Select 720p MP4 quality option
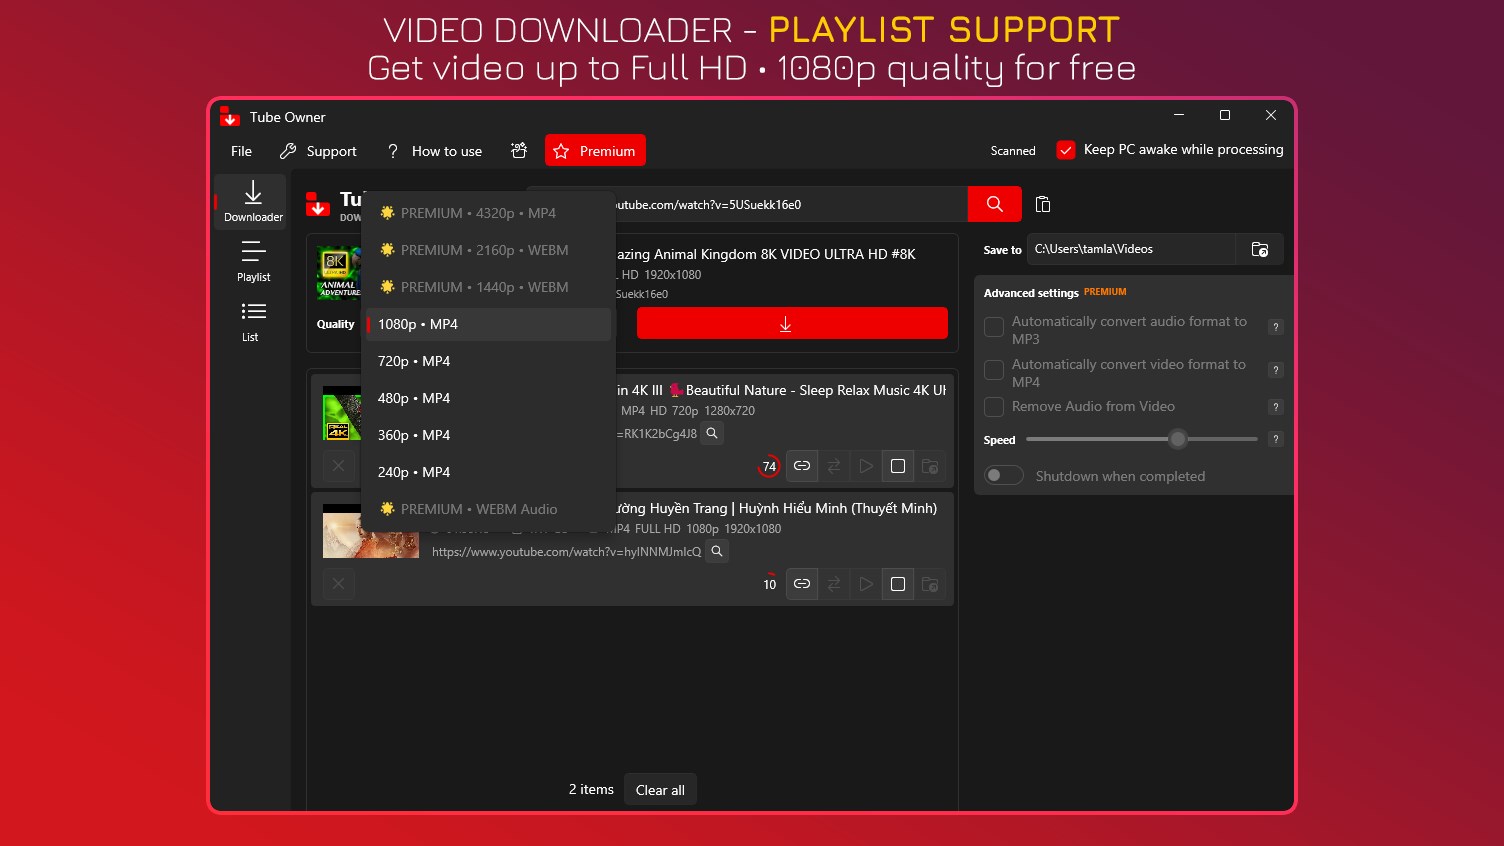 [x=488, y=361]
